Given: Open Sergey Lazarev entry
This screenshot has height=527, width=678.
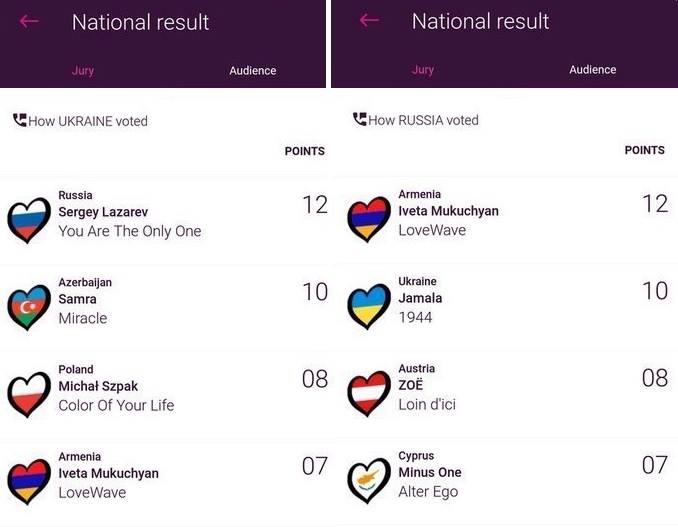Looking at the screenshot, I should pos(130,213).
